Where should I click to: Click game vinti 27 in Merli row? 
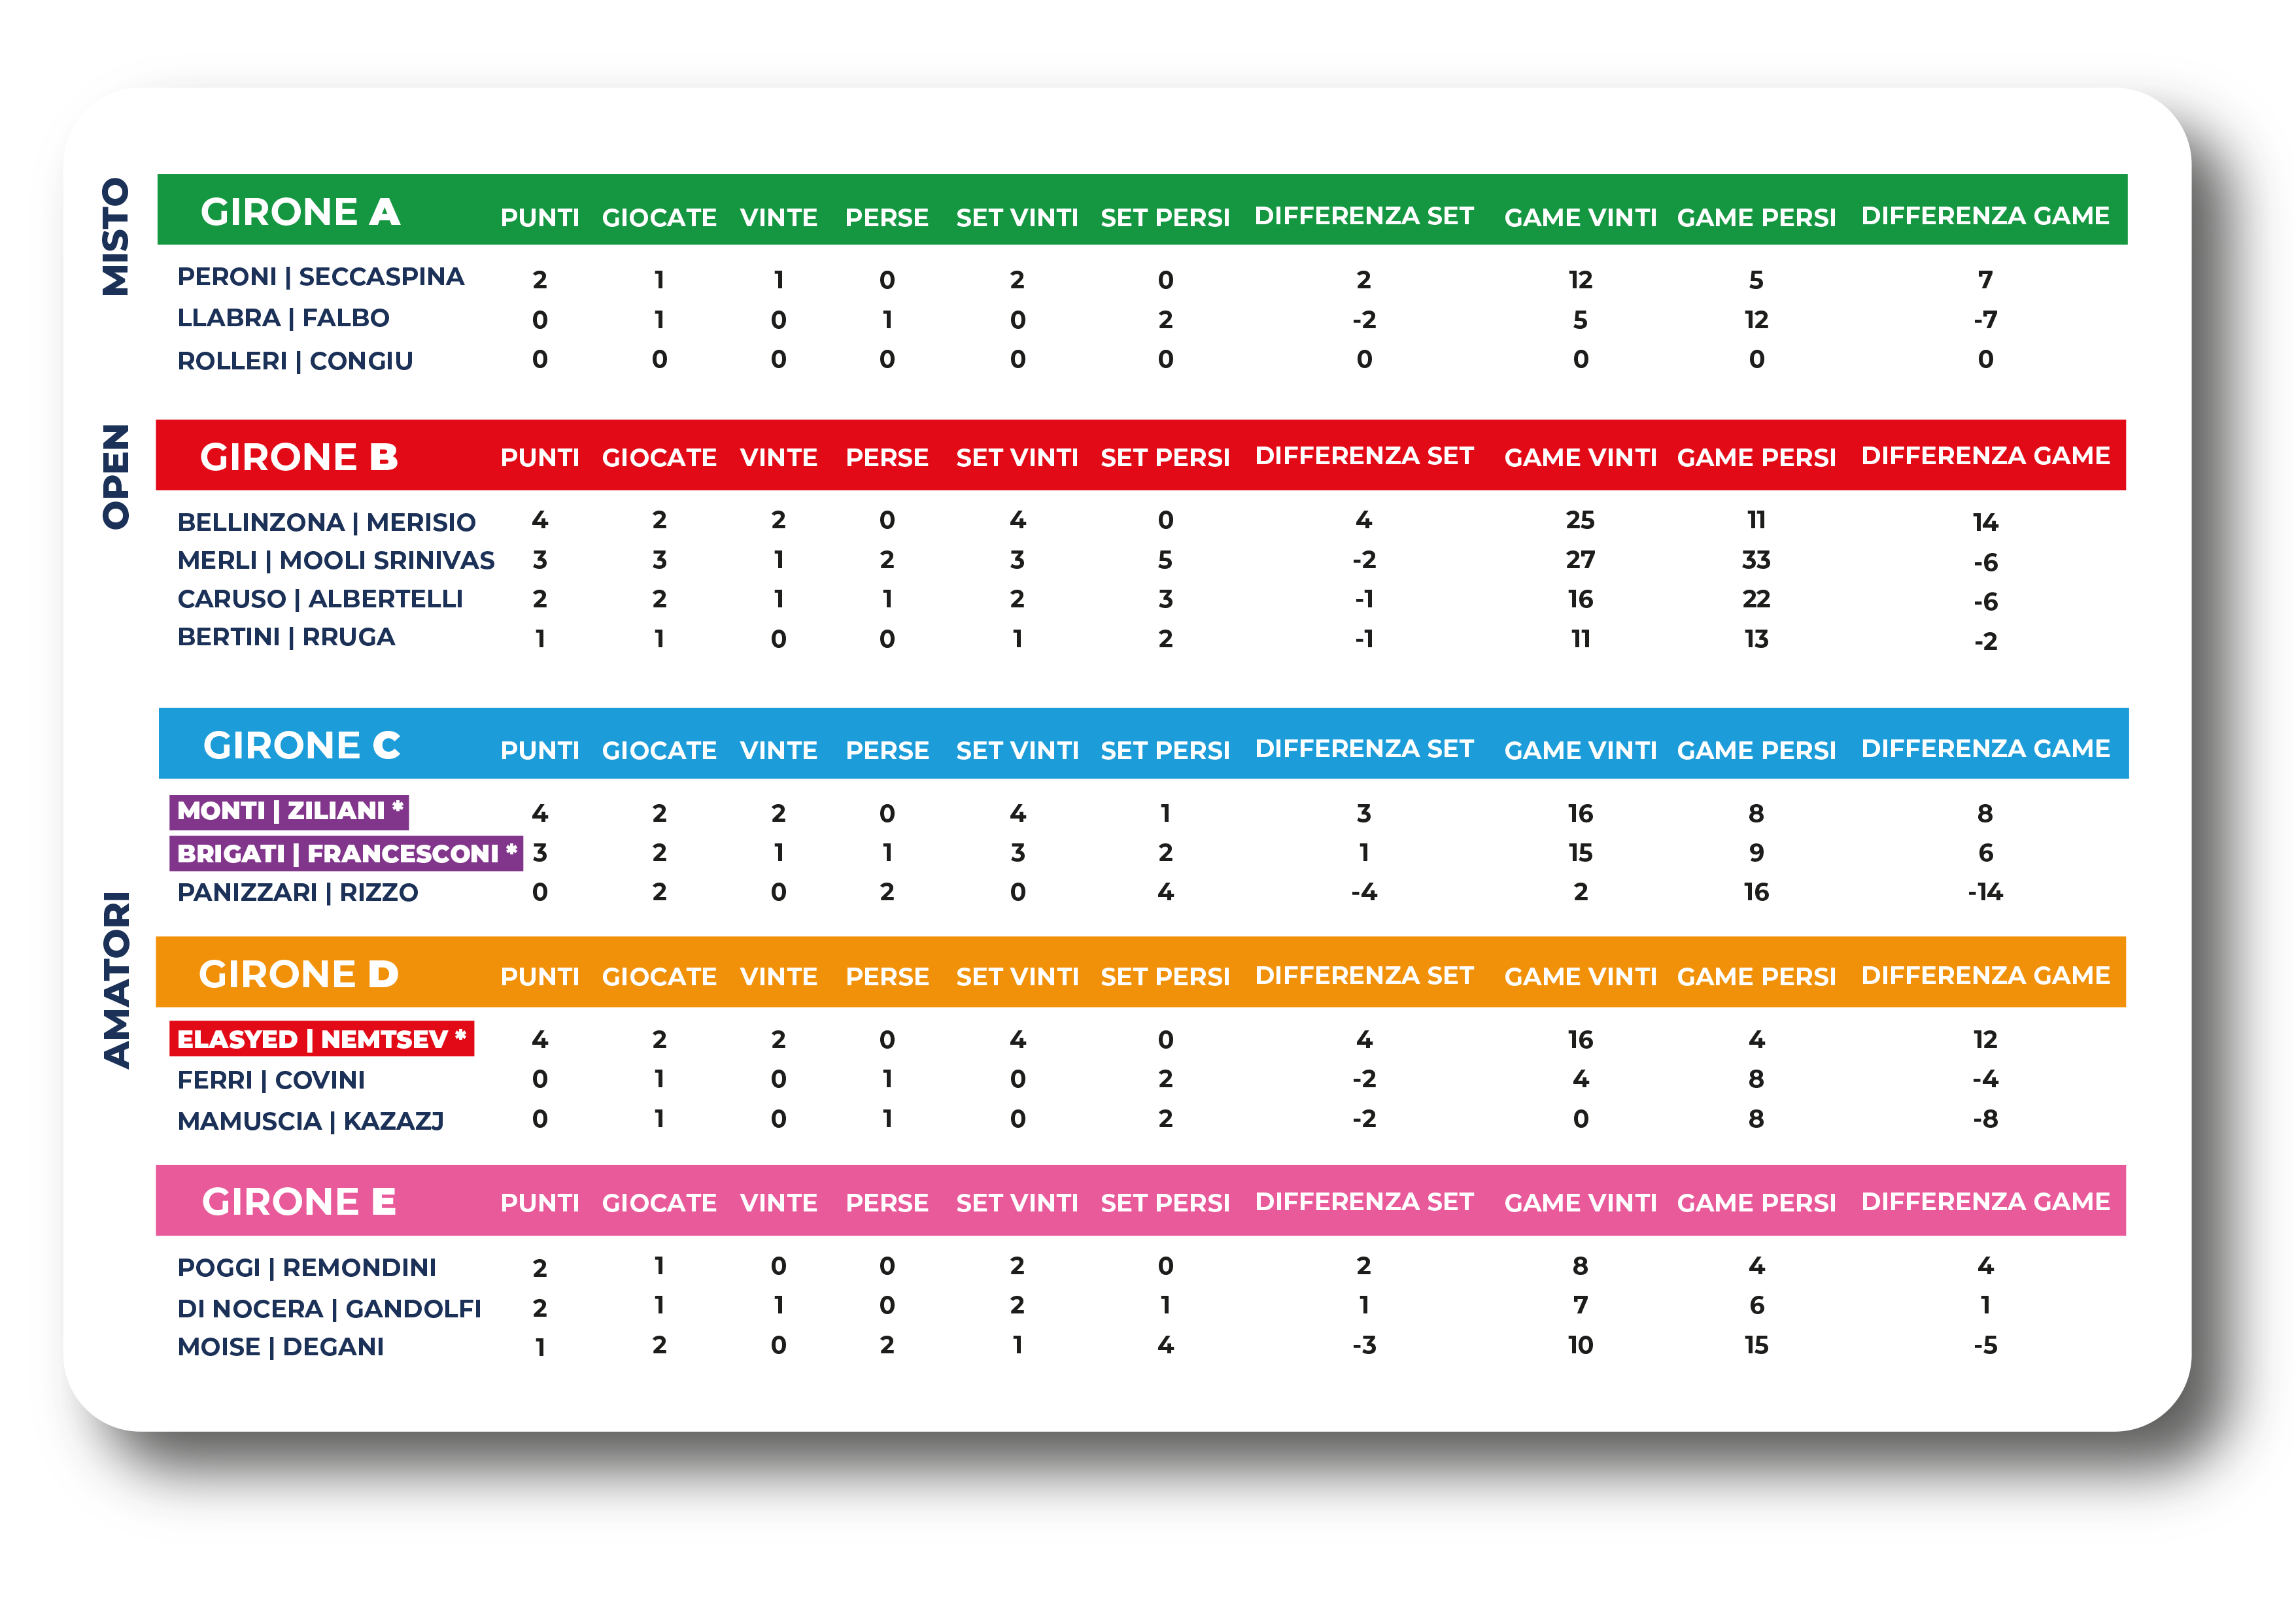click(1580, 560)
